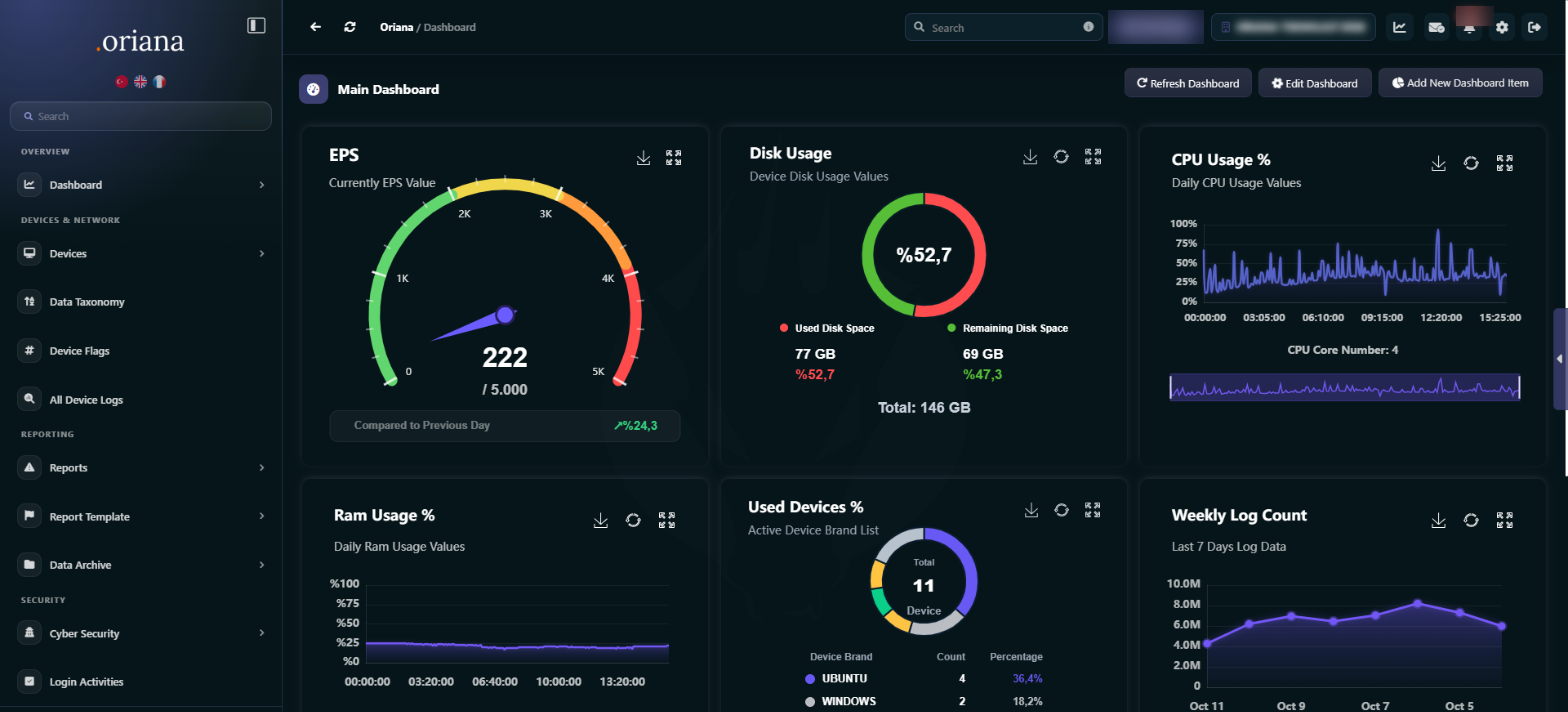Collapse the sidebar with the panel icon

[x=256, y=25]
